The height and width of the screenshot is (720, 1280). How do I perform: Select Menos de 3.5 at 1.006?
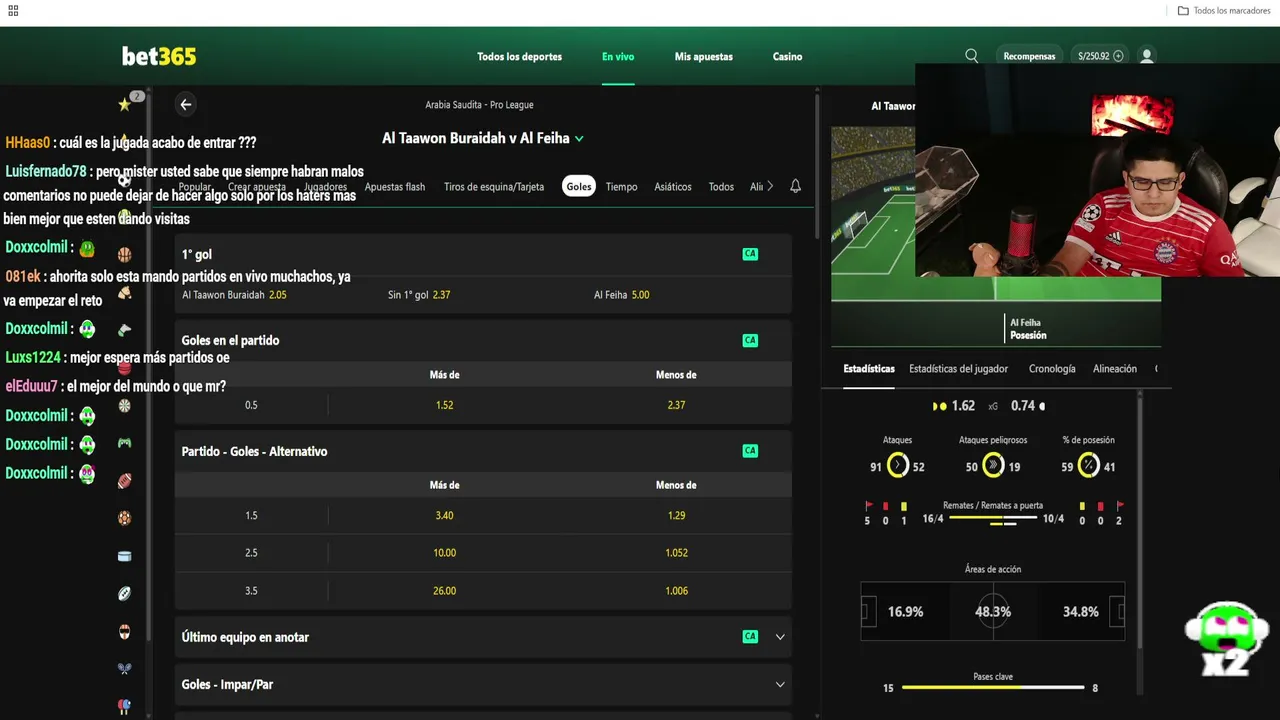click(676, 591)
